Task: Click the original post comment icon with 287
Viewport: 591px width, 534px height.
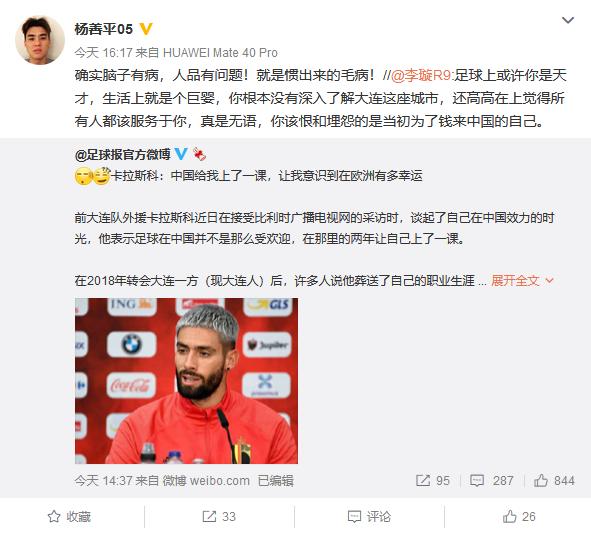Action: tap(491, 480)
